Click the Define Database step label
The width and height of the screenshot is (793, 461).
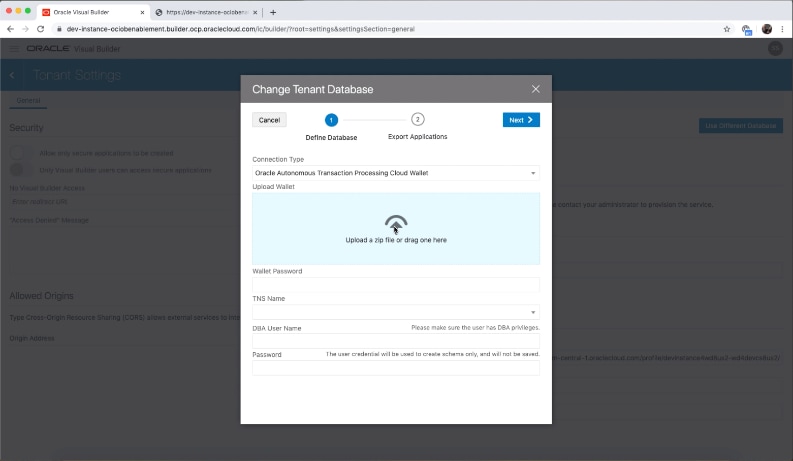(331, 137)
